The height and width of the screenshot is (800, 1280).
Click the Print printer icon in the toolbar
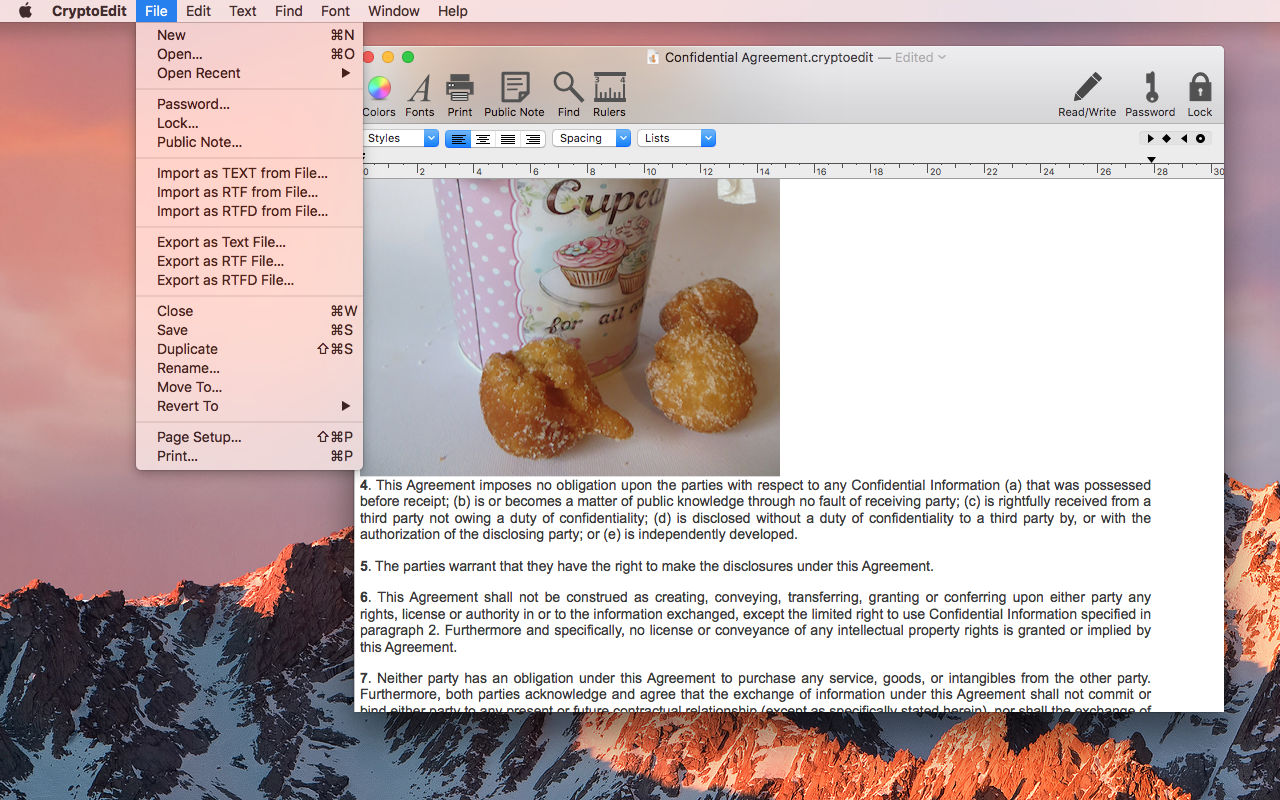tap(460, 88)
